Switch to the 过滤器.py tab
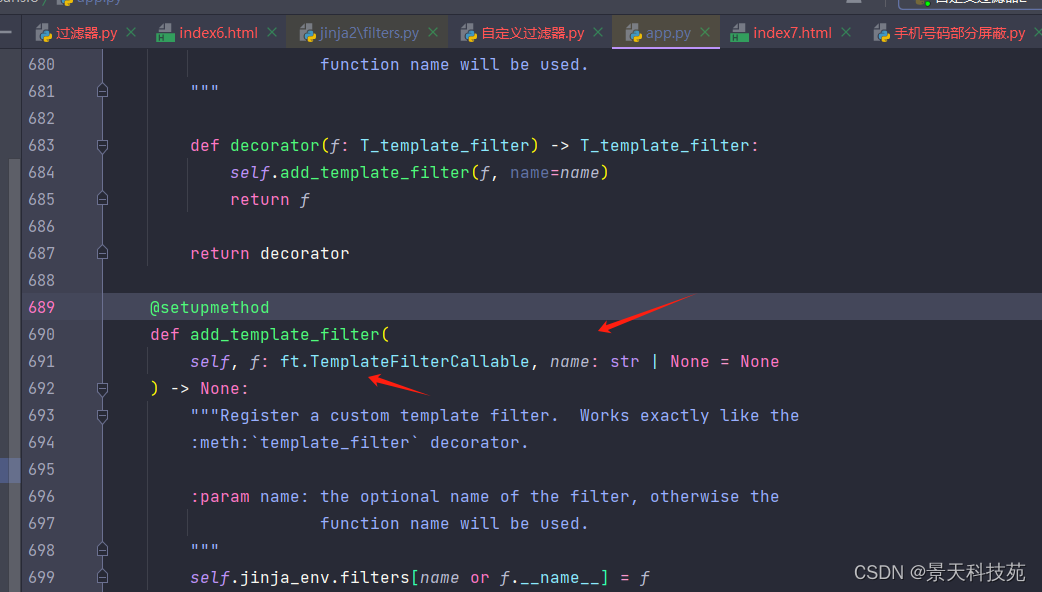 (86, 33)
